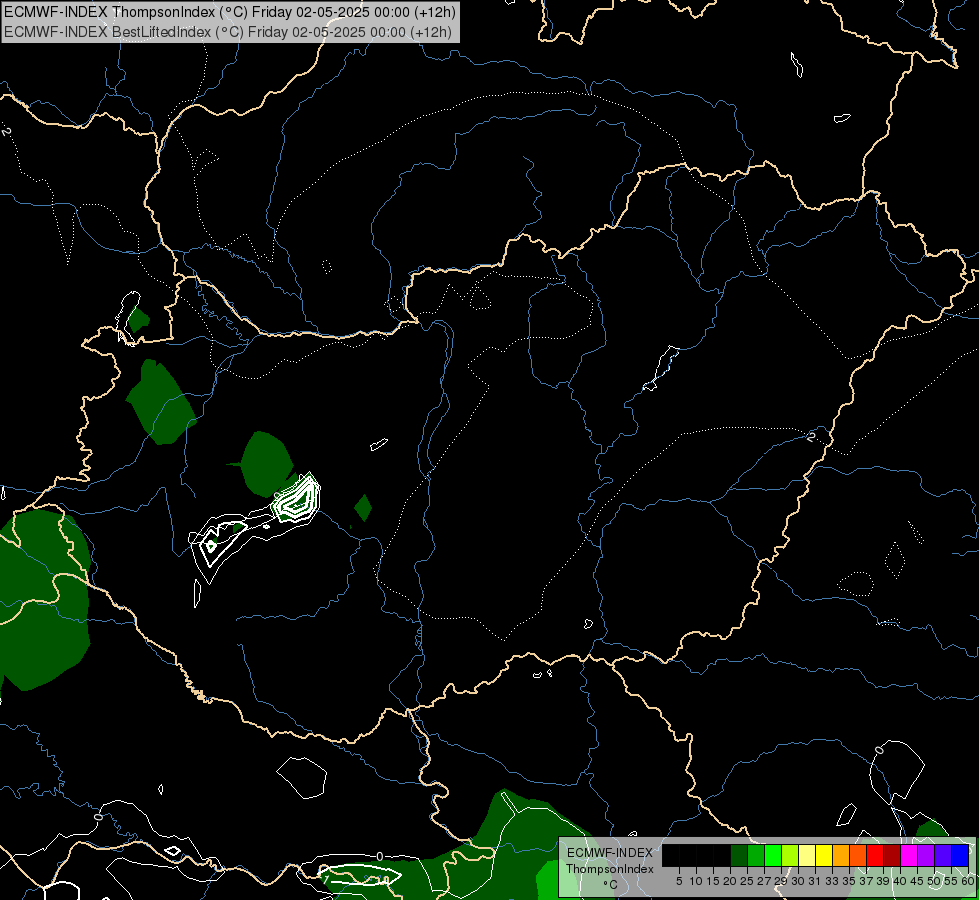Click the legend tick label 15
This screenshot has height=900, width=979.
[714, 881]
